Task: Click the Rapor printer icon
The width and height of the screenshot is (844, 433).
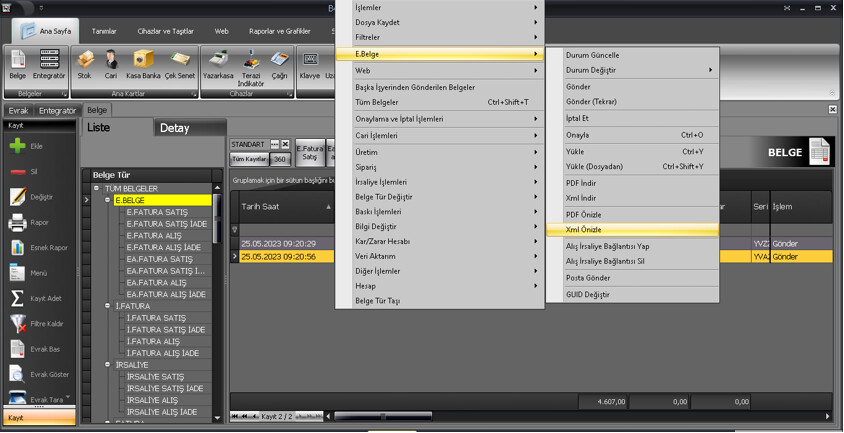Action: pos(18,222)
